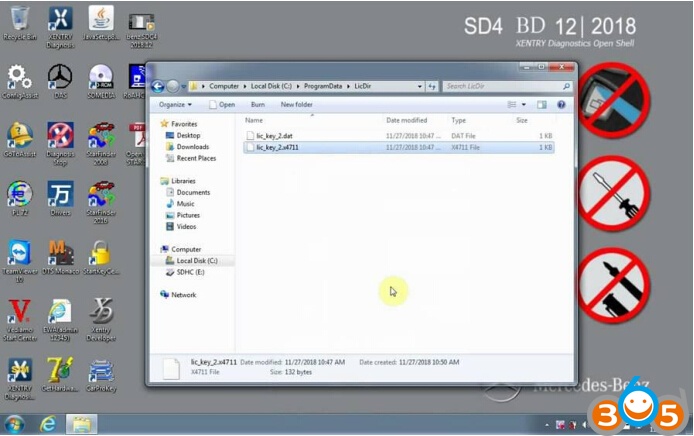Select the benz SDC4 2018.12 video file icon

coord(141,30)
